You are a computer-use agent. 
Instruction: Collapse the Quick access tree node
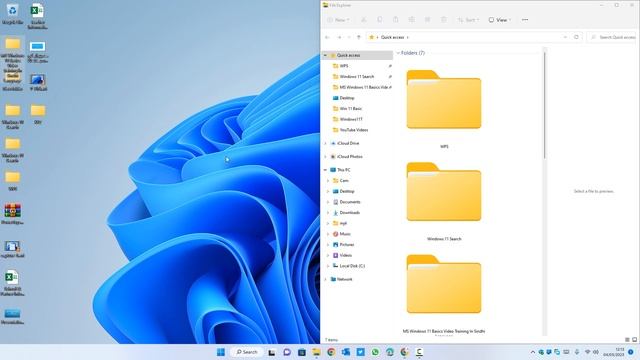click(325, 55)
